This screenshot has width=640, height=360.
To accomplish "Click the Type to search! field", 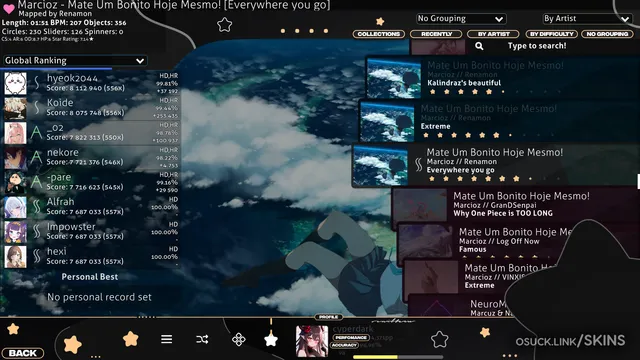I will click(x=536, y=46).
